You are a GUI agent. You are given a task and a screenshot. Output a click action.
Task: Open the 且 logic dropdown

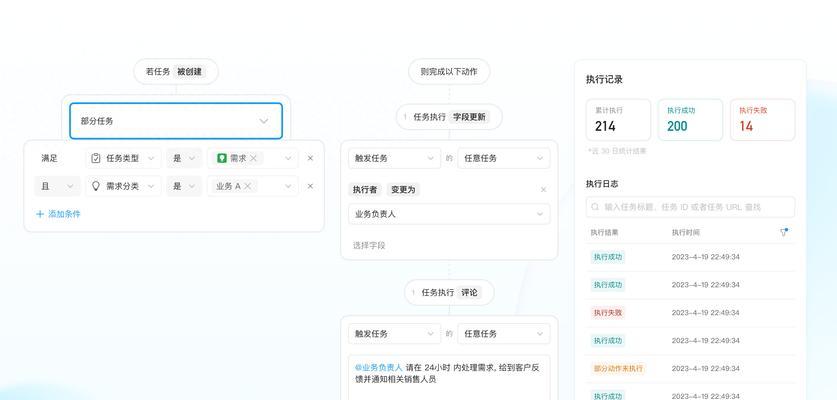(57, 186)
